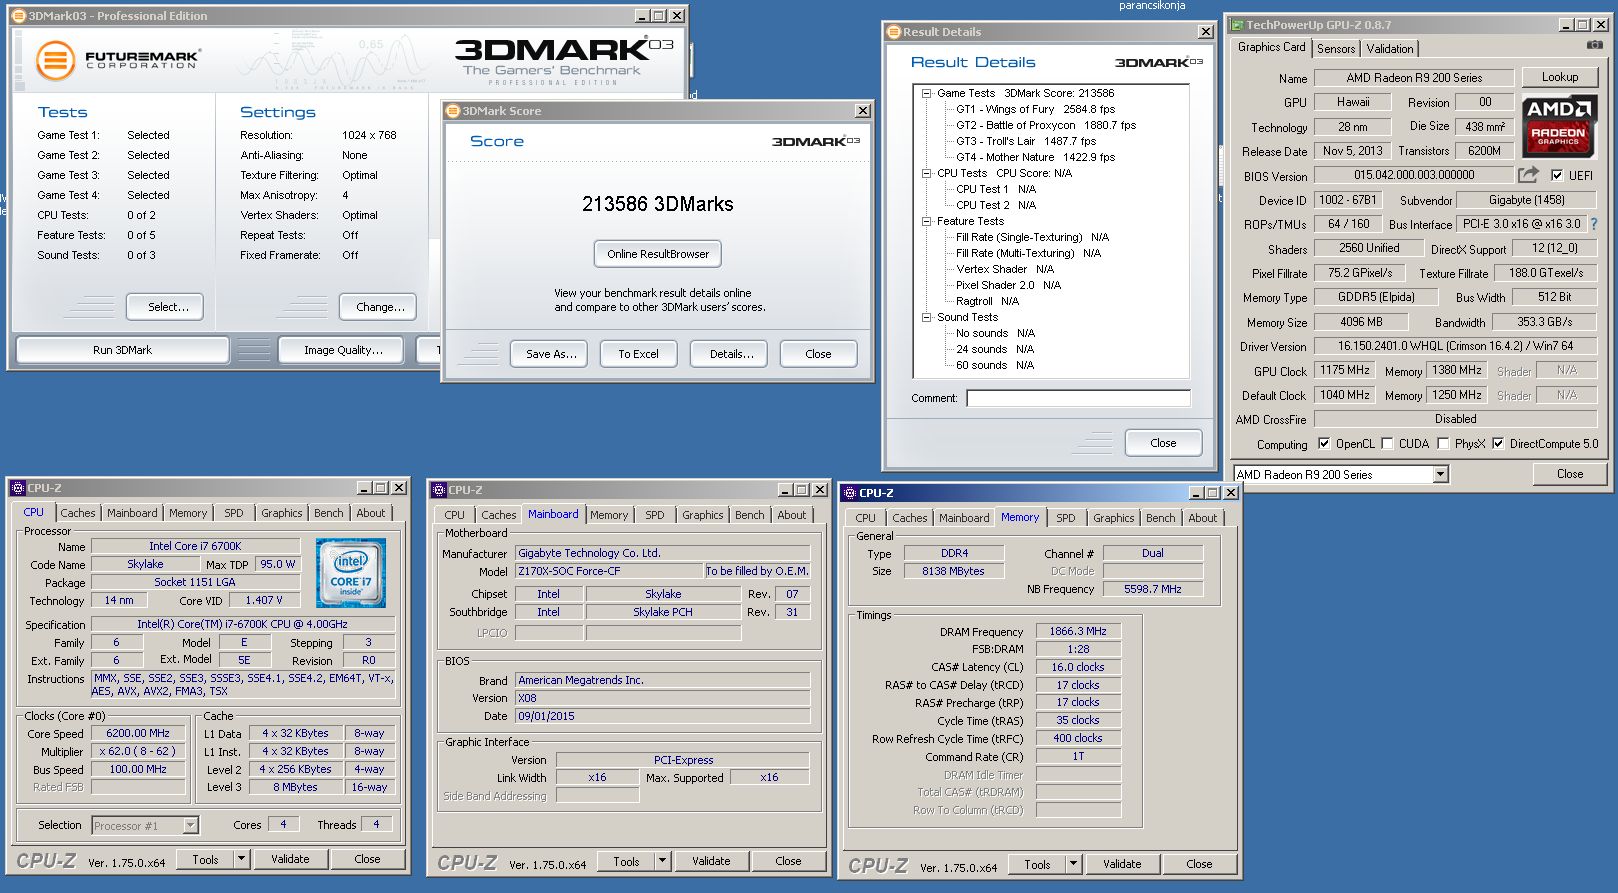Click the Intel Core i7 inside logo
This screenshot has width=1618, height=893.
351,573
